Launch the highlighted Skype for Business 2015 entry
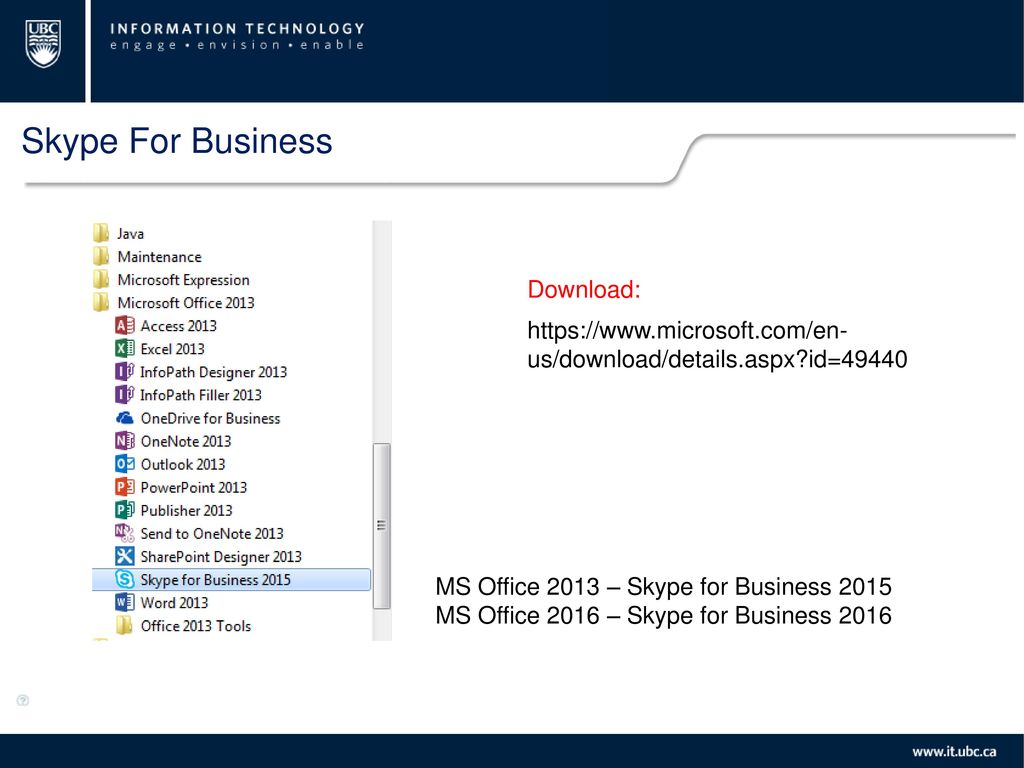Screen dimensions: 1024x768 231,579
